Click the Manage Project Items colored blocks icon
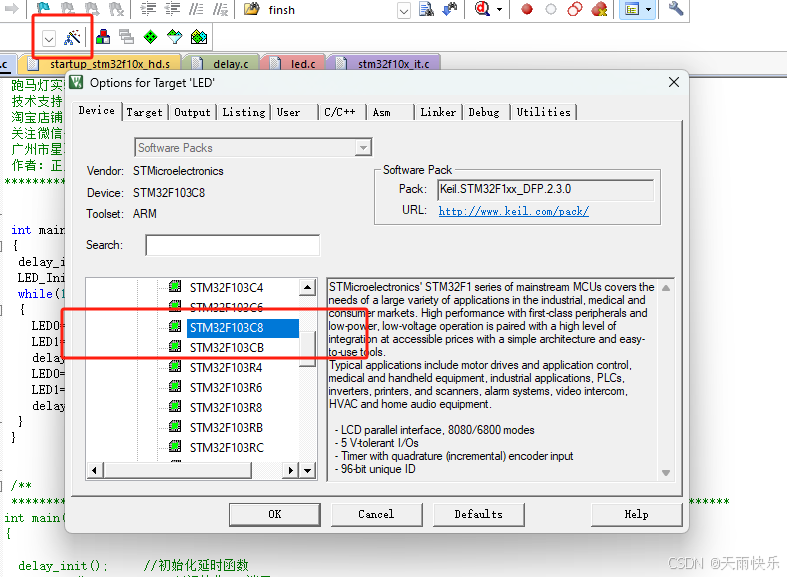 pyautogui.click(x=103, y=37)
